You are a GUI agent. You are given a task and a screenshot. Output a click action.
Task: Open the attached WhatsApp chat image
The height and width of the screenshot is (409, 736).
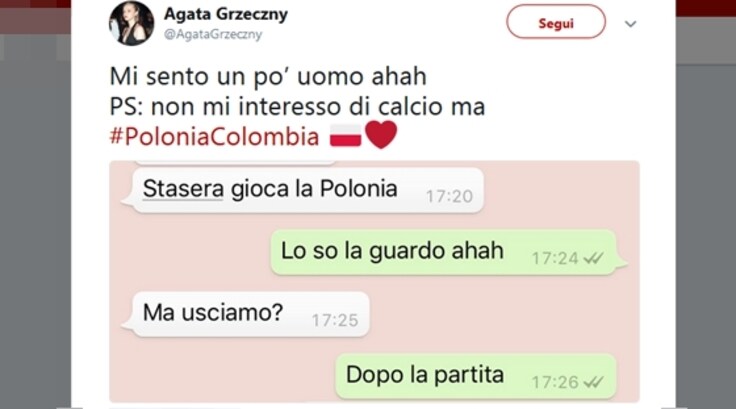click(x=374, y=281)
